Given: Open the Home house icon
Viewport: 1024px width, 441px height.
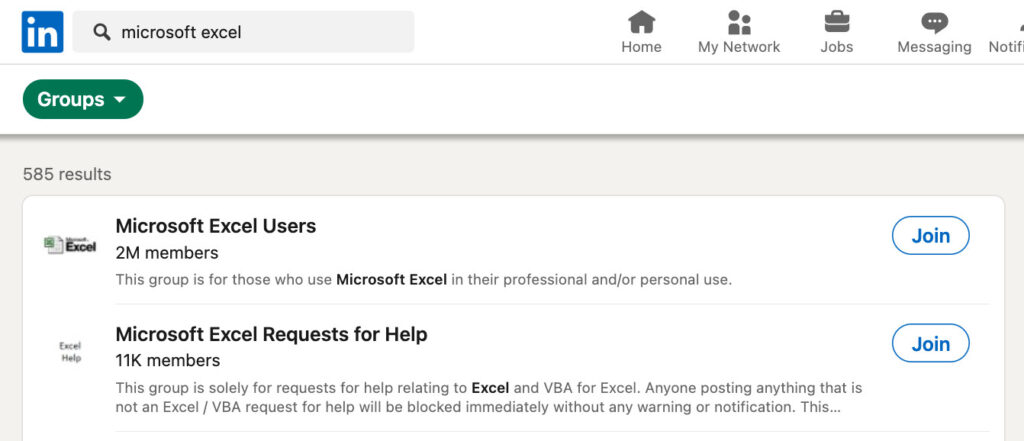Looking at the screenshot, I should point(641,22).
